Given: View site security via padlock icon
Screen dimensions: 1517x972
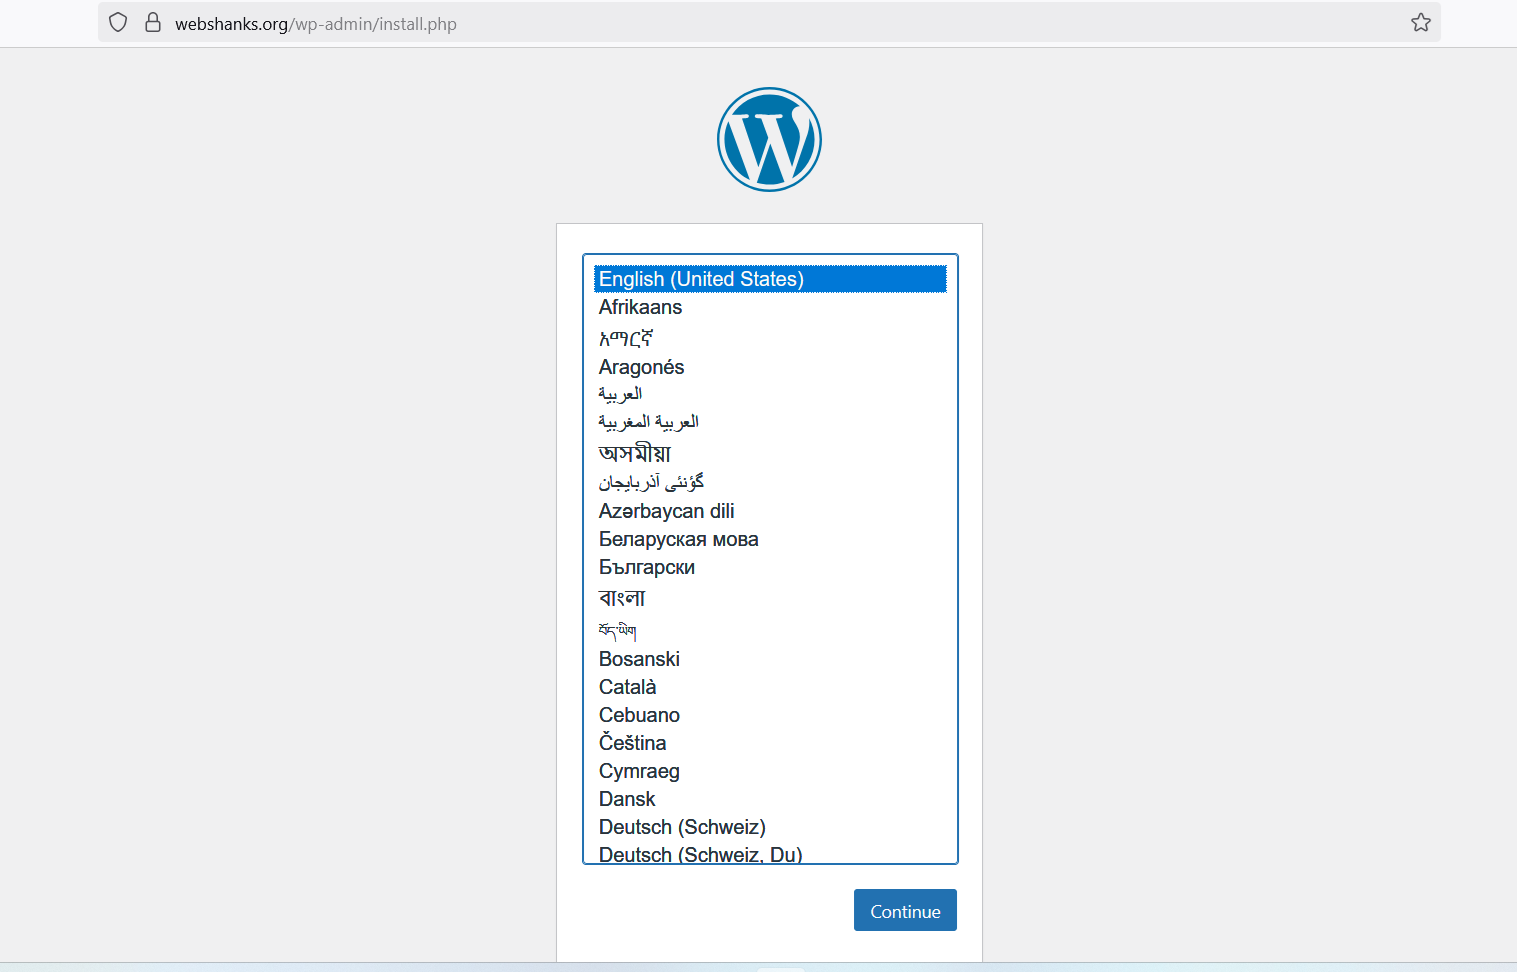Looking at the screenshot, I should (153, 23).
